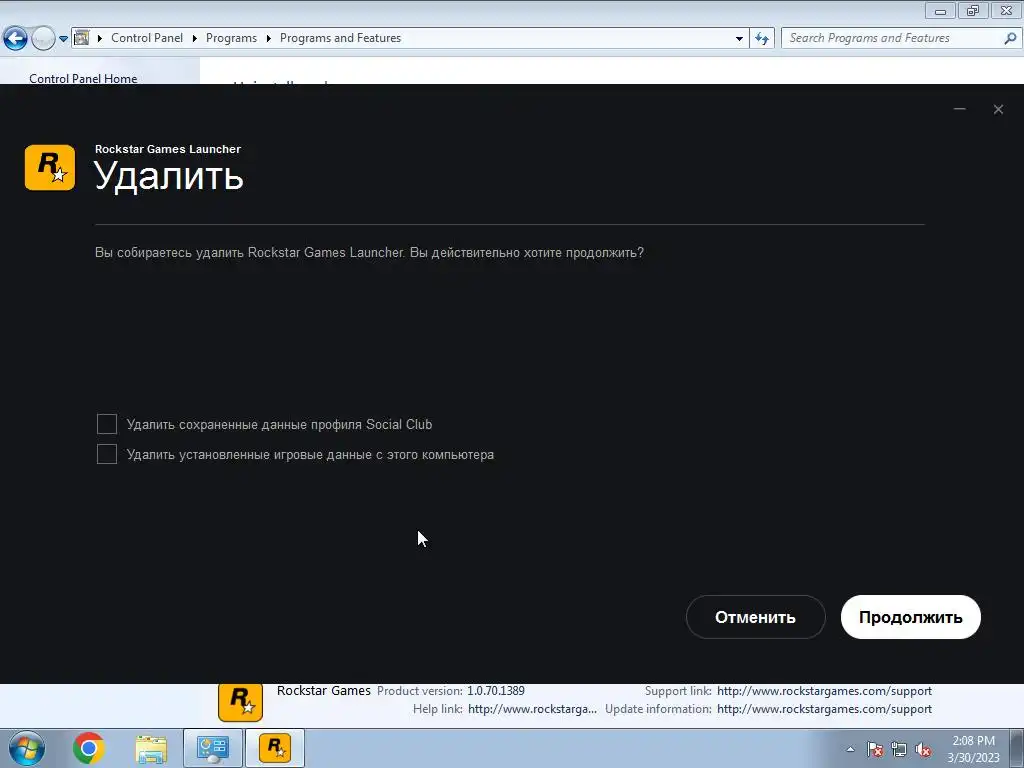
Task: Expand the root chevron before Control Panel breadcrumb
Action: pos(100,39)
